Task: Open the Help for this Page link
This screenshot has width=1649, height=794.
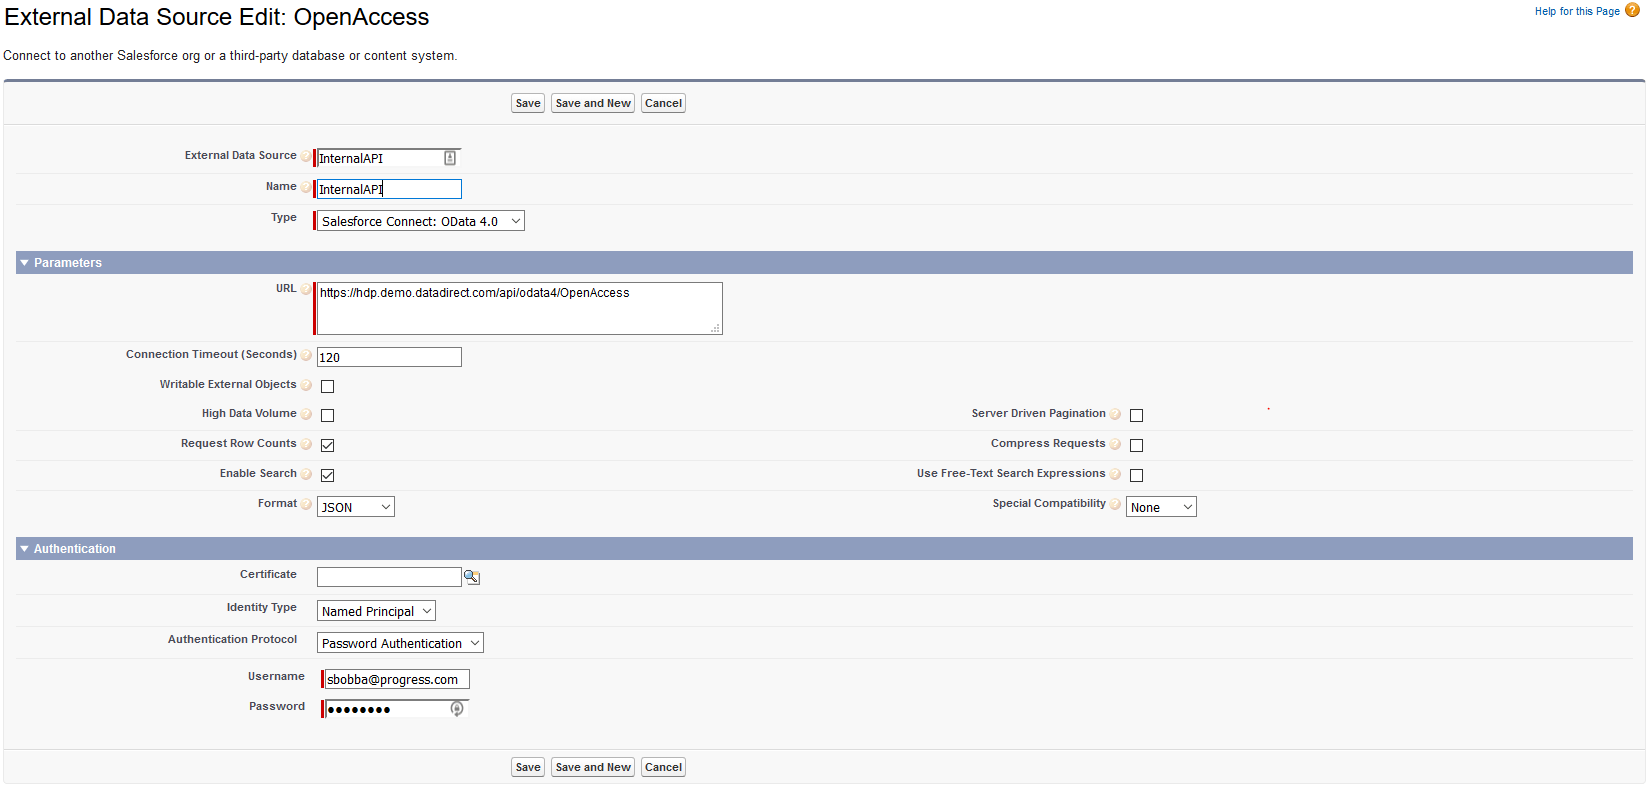Action: (x=1577, y=11)
